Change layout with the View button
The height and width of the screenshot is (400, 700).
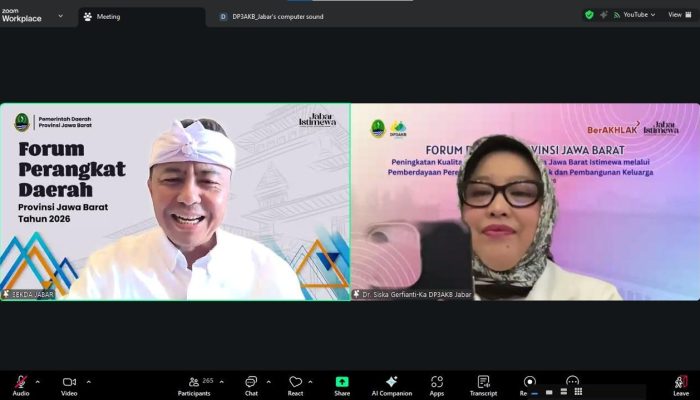click(x=680, y=15)
